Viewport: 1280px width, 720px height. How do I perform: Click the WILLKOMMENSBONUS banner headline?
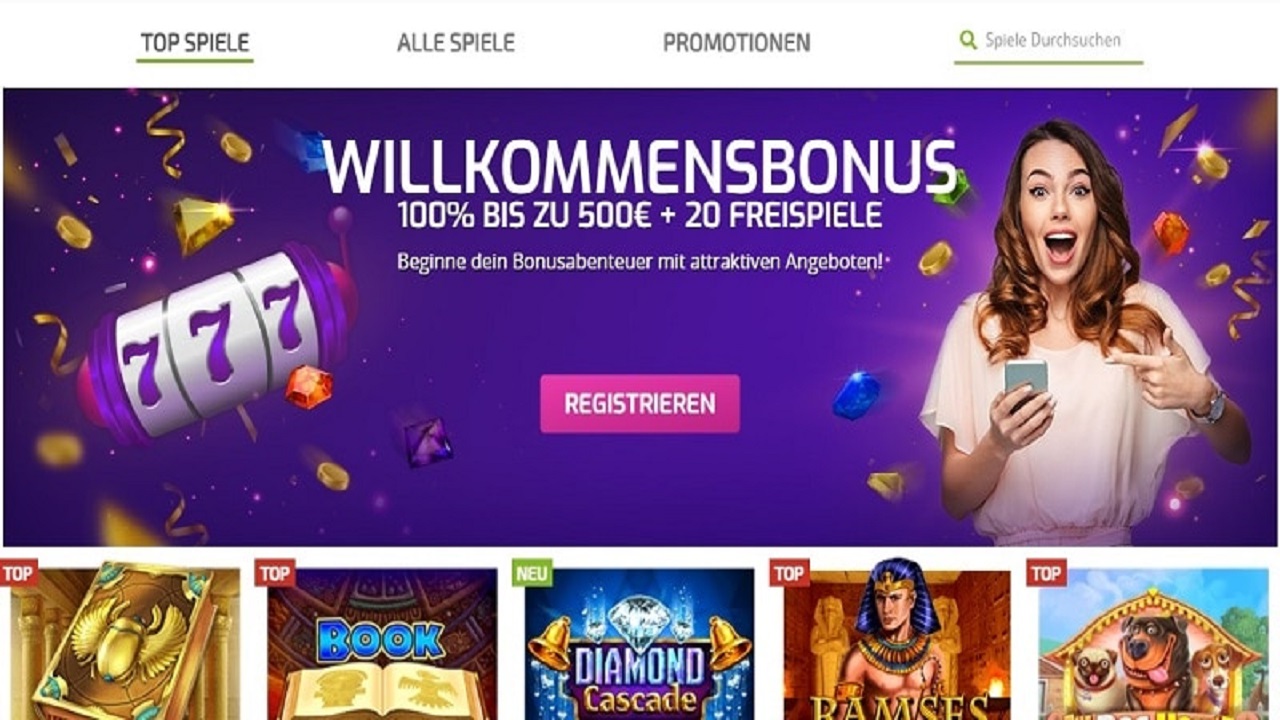pos(640,168)
